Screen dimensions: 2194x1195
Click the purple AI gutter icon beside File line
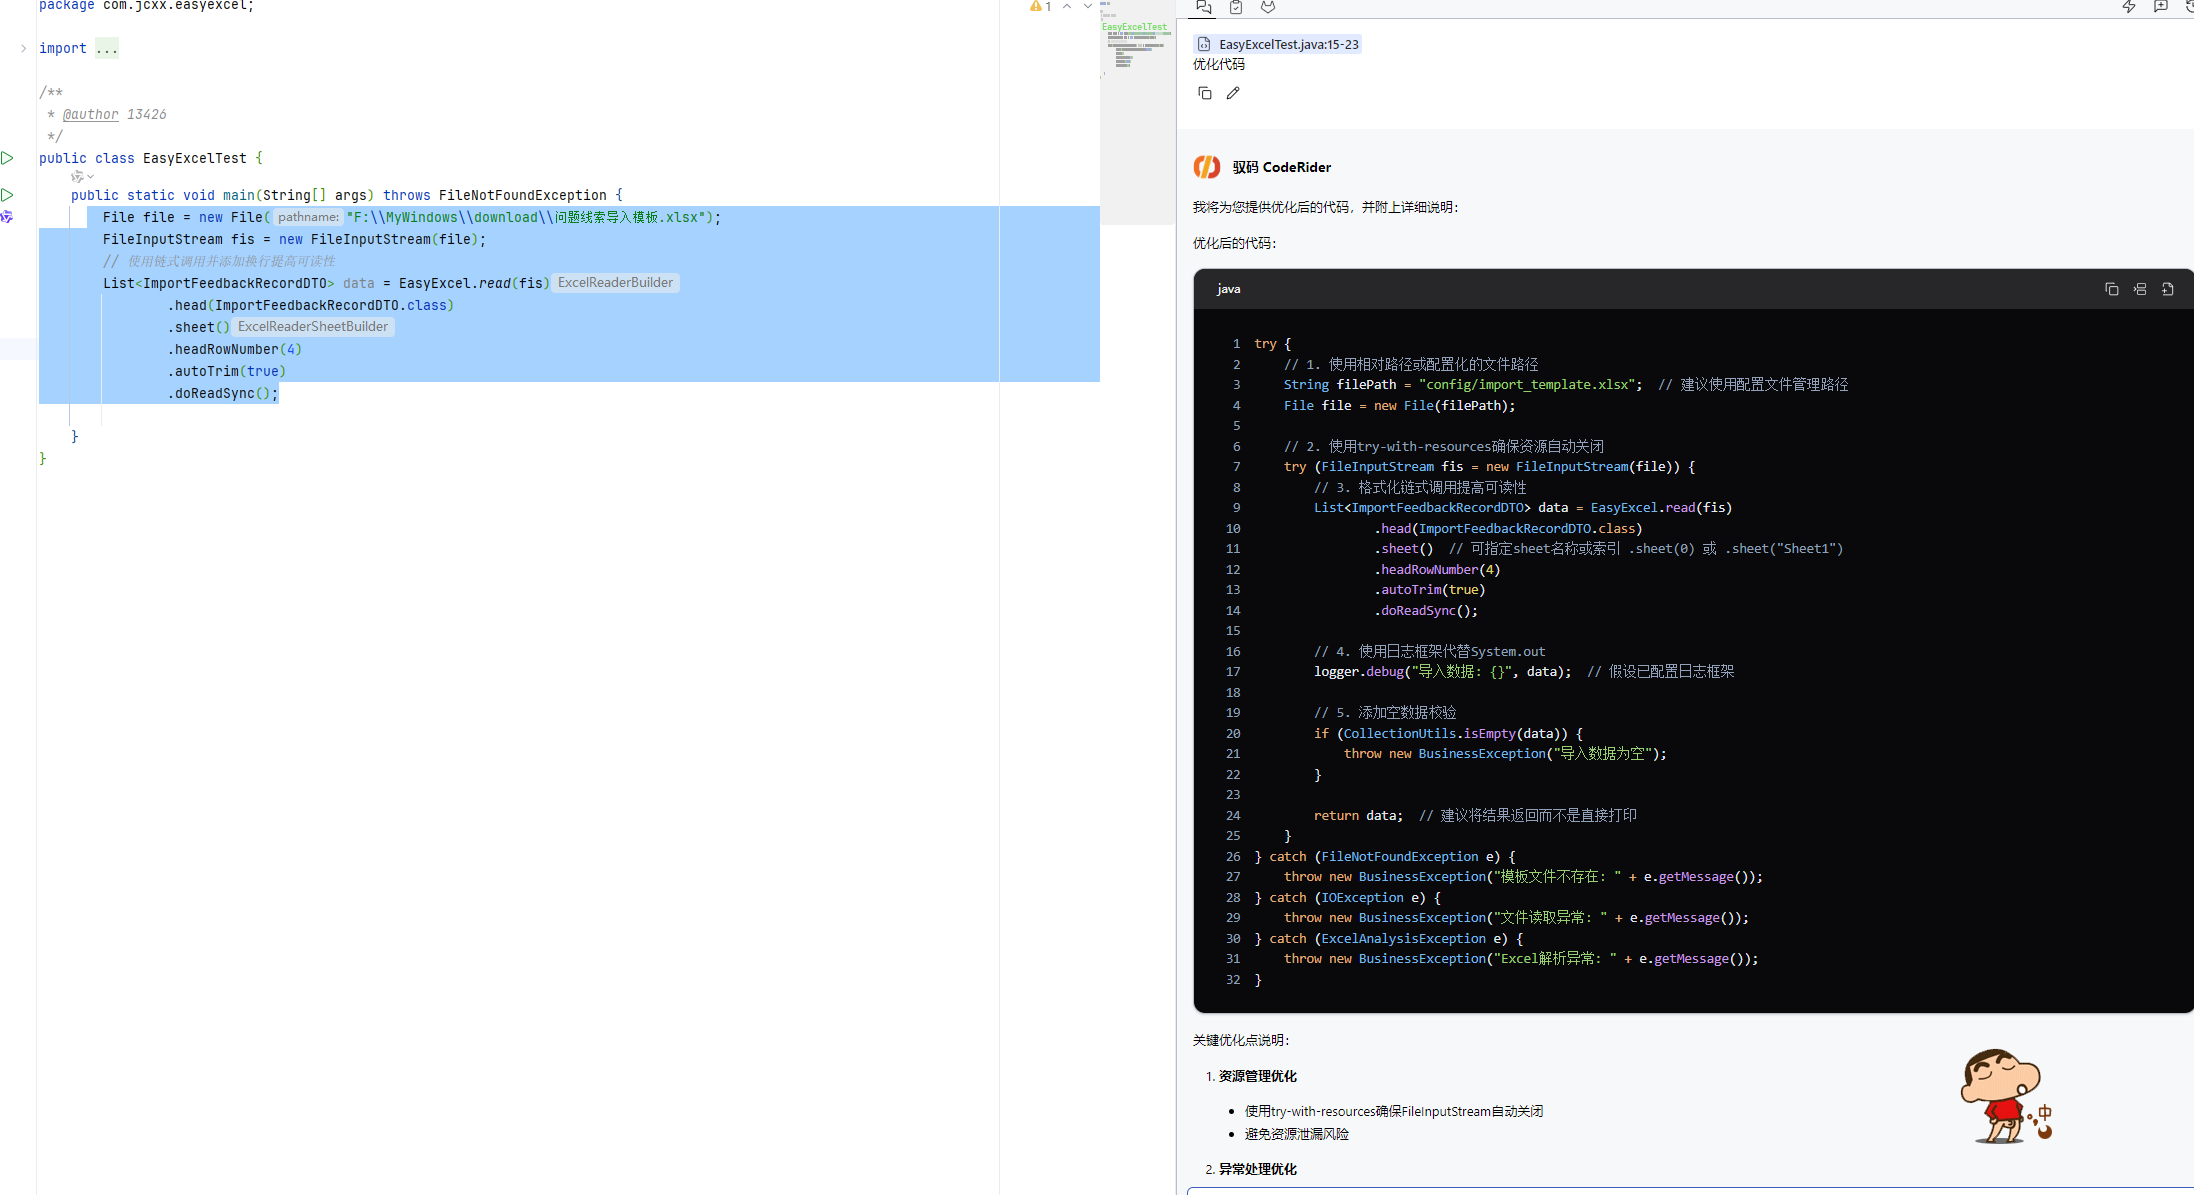click(x=7, y=217)
